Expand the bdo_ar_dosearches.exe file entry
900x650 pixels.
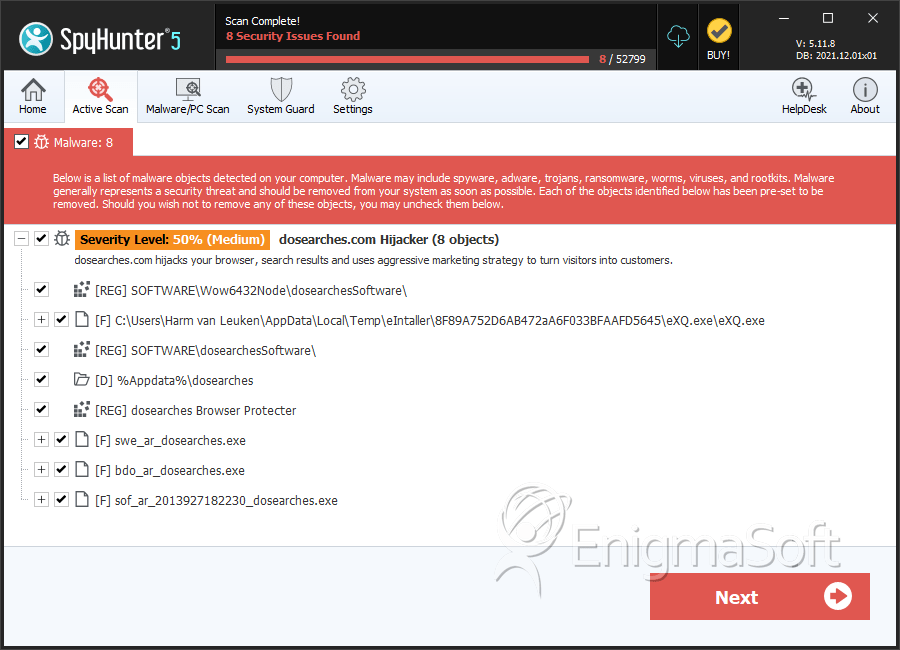pos(41,470)
